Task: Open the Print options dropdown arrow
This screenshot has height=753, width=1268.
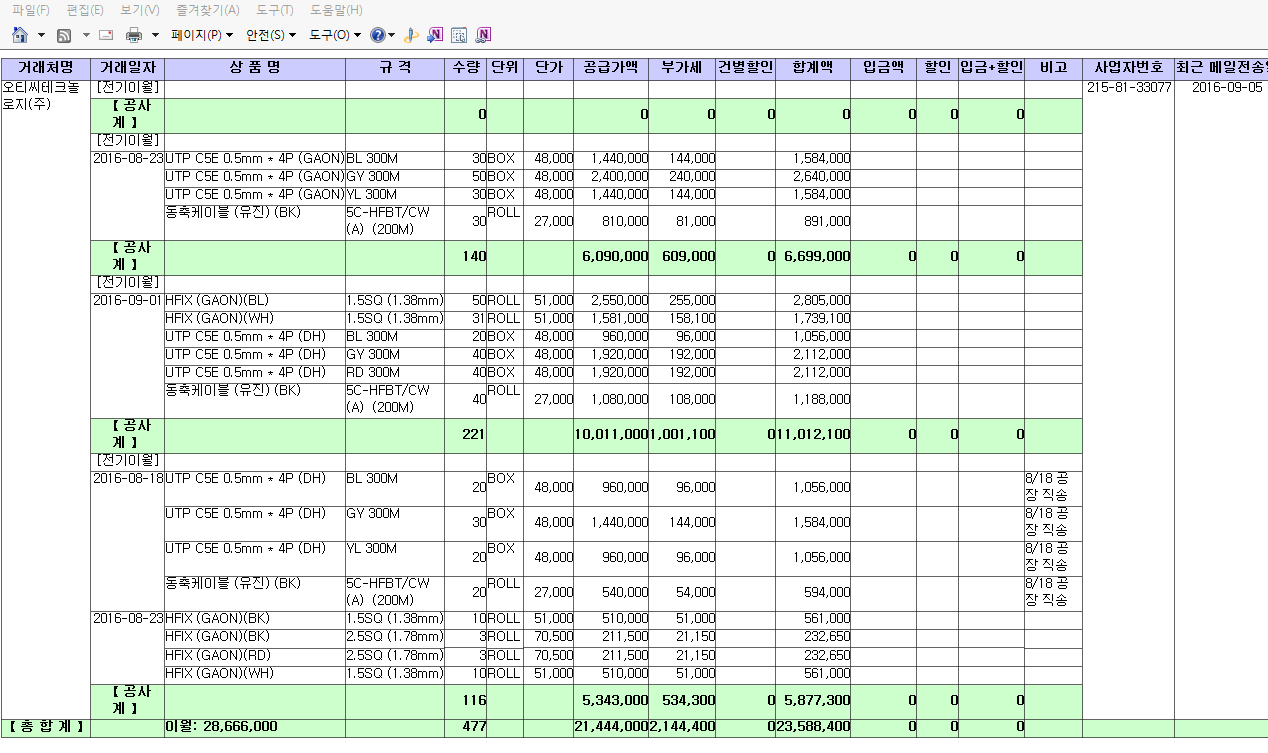Action: (155, 35)
